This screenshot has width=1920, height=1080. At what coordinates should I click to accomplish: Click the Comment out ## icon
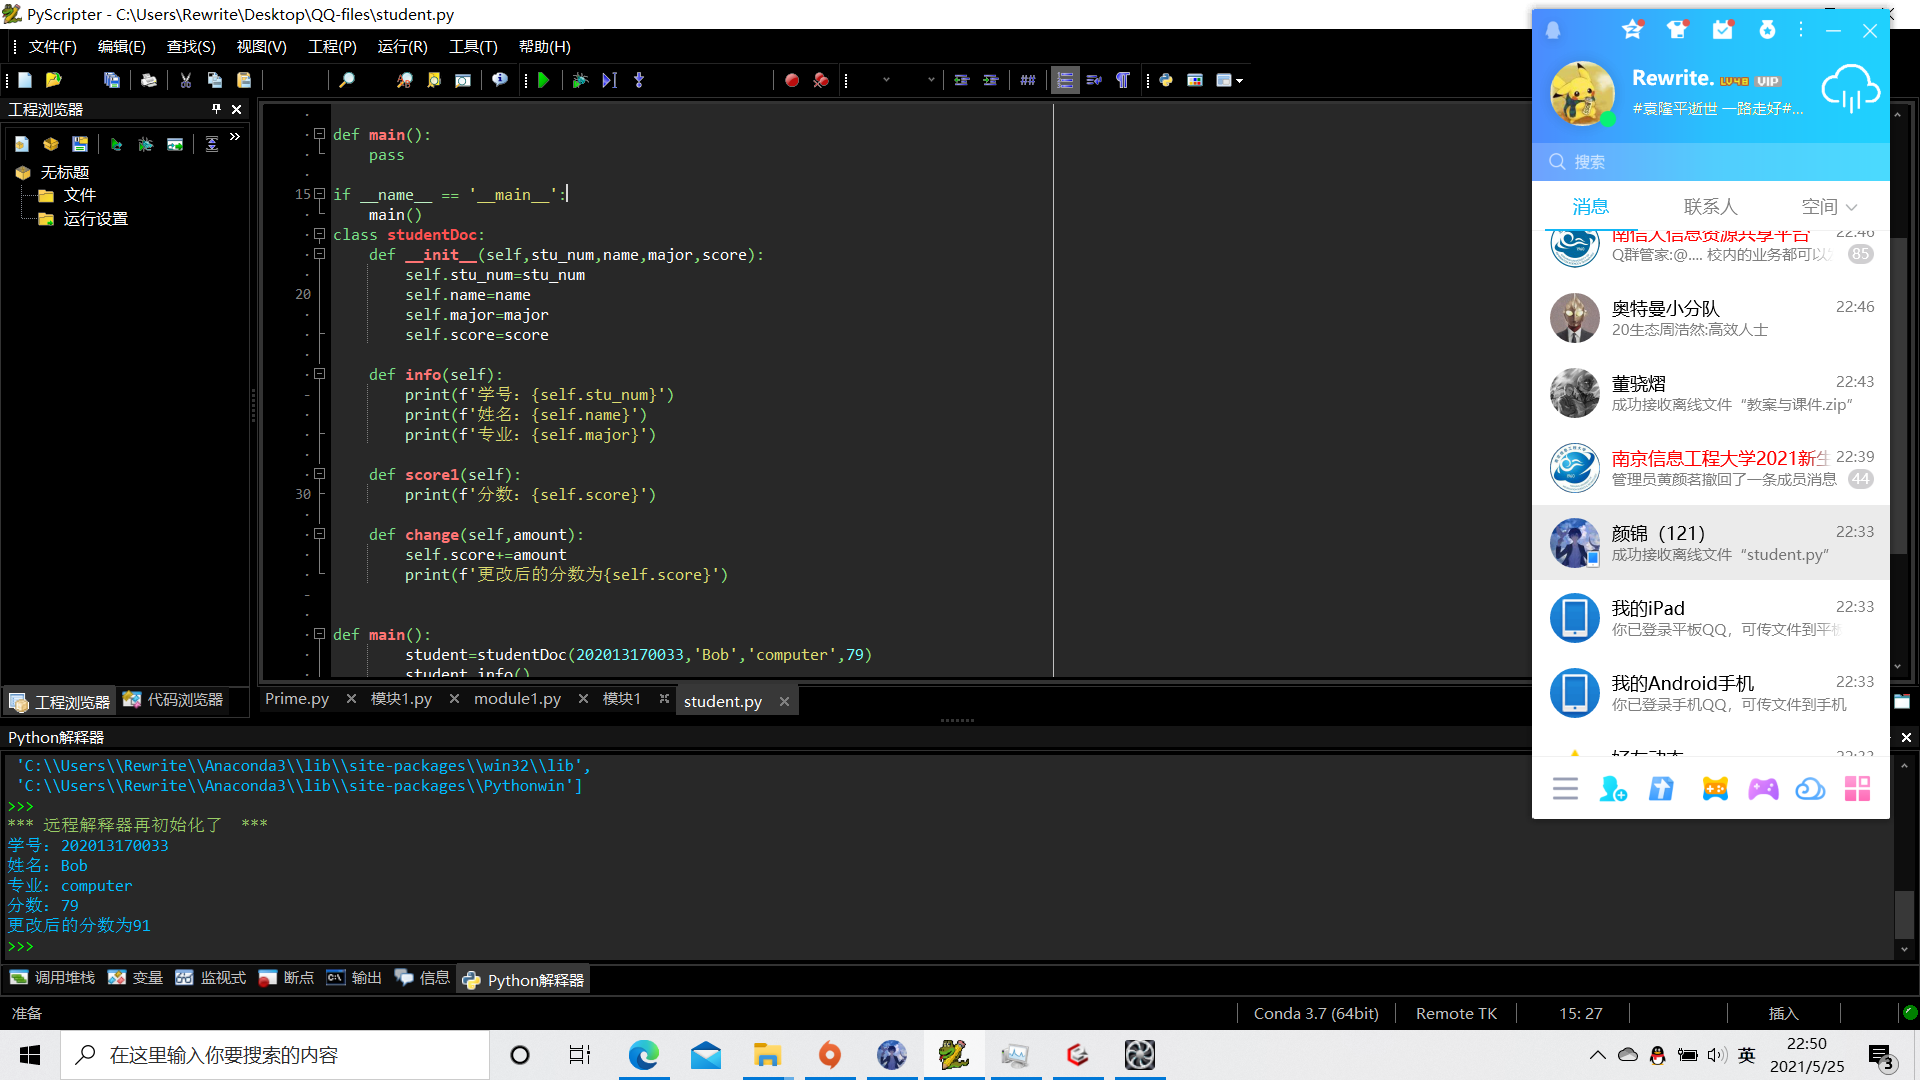[1027, 80]
